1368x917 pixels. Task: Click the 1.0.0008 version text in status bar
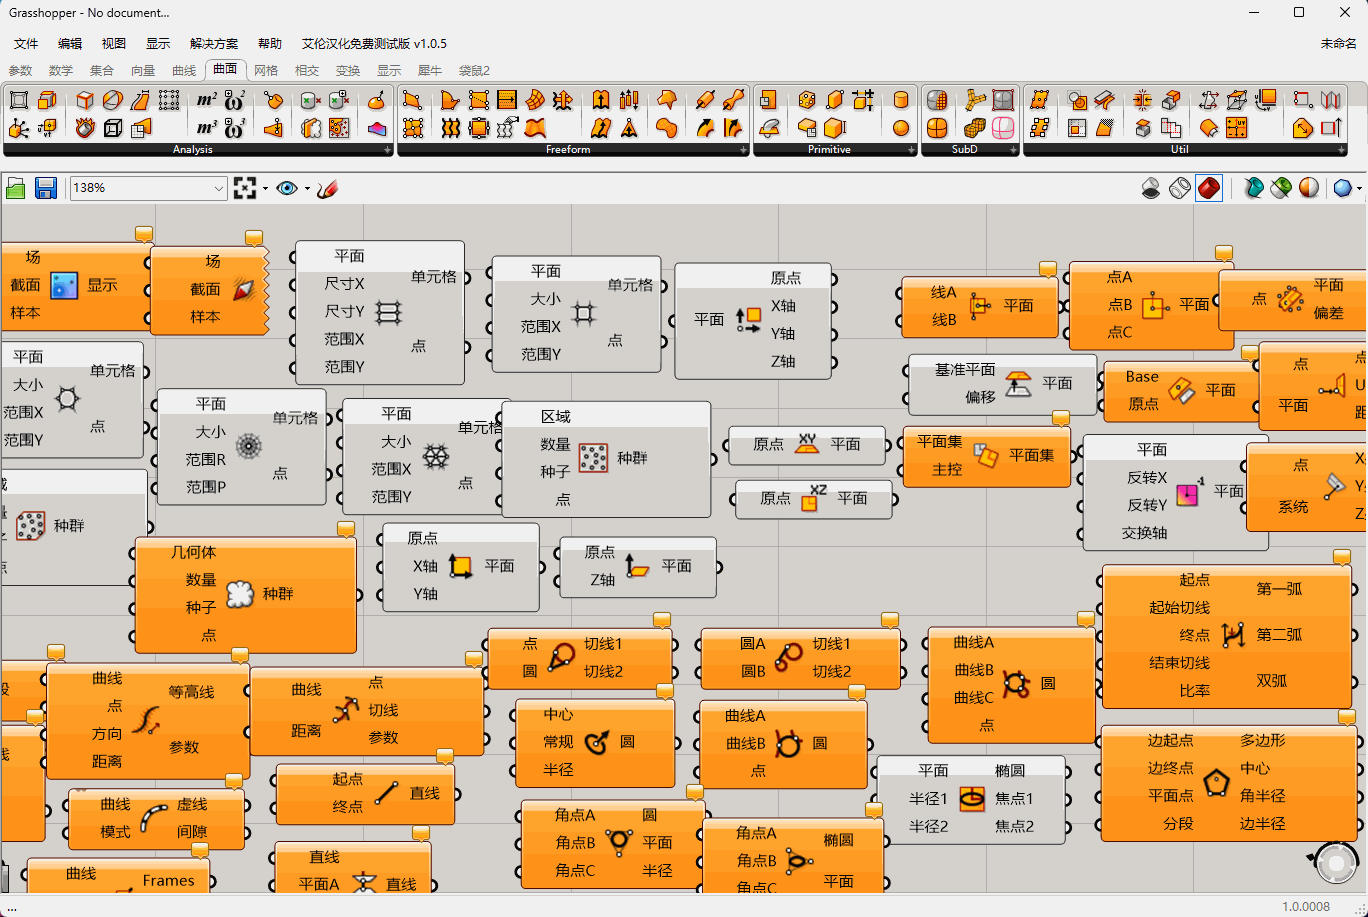click(x=1306, y=906)
